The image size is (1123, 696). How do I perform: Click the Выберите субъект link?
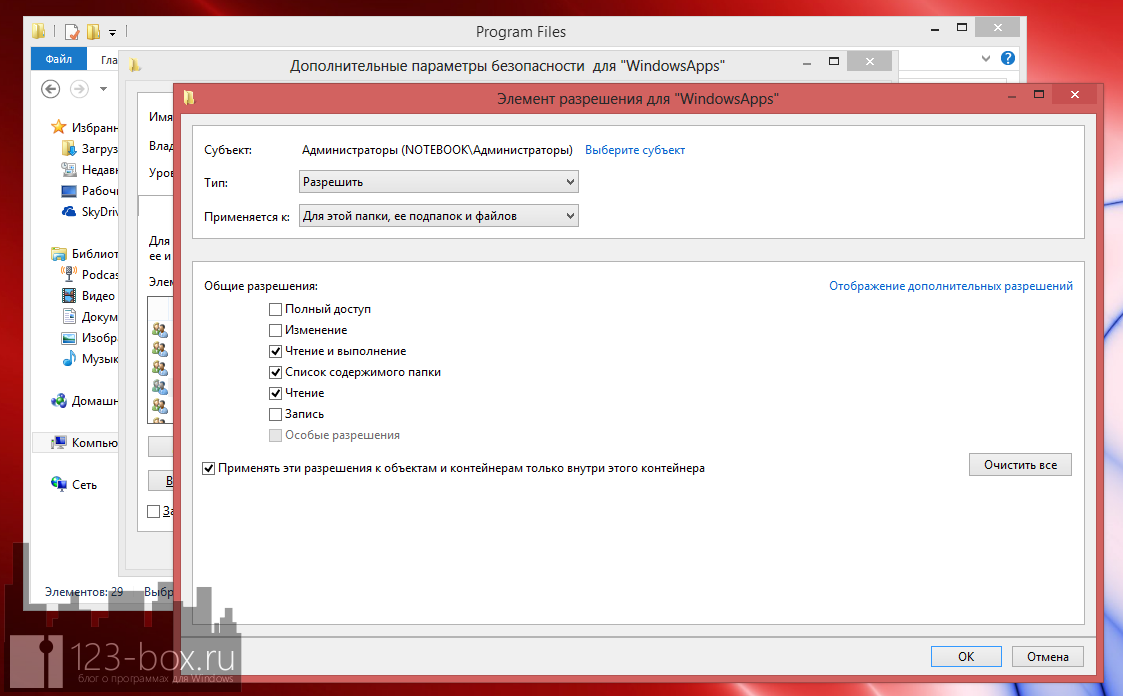[x=635, y=150]
